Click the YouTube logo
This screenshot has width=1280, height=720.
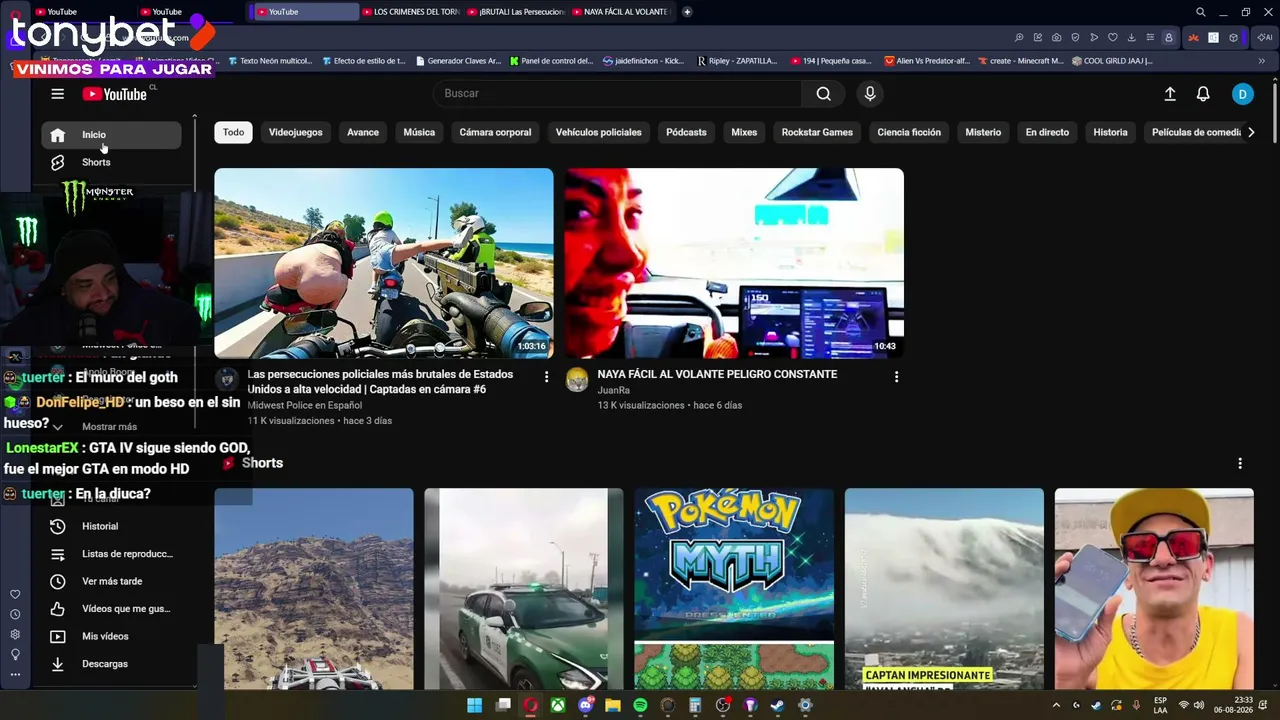[115, 94]
